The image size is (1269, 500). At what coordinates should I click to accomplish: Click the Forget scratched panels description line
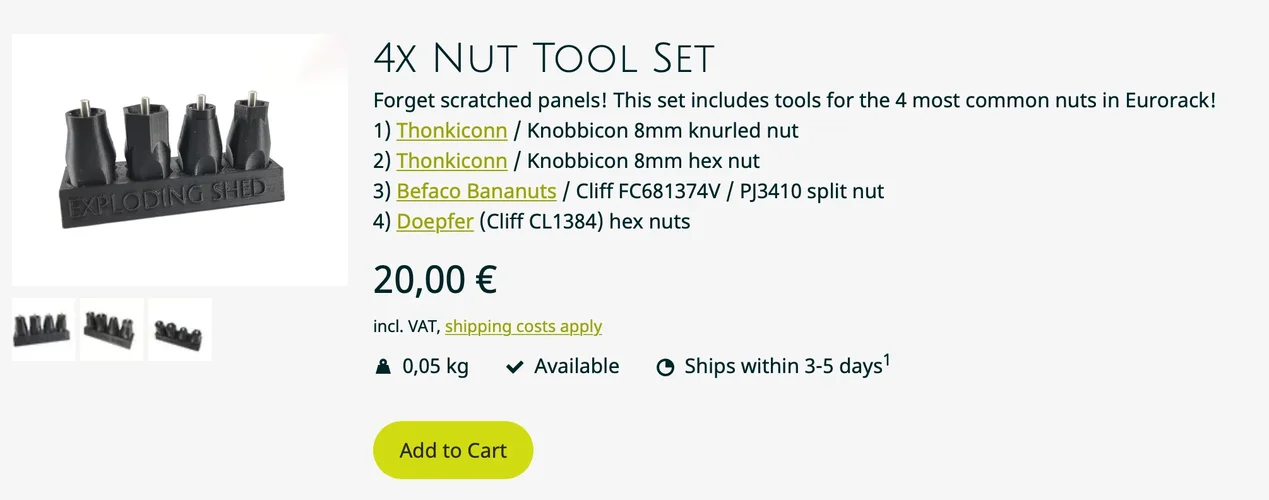(x=794, y=101)
